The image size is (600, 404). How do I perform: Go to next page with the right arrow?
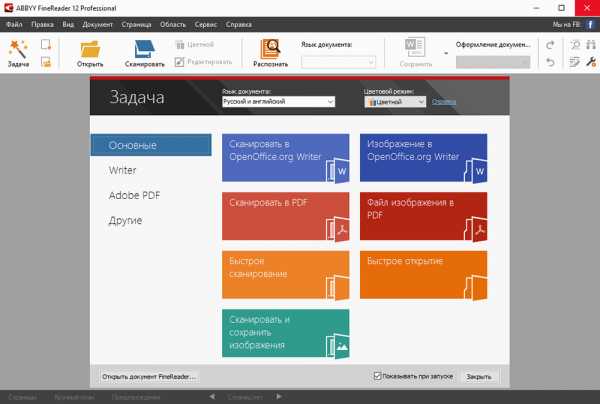279,397
